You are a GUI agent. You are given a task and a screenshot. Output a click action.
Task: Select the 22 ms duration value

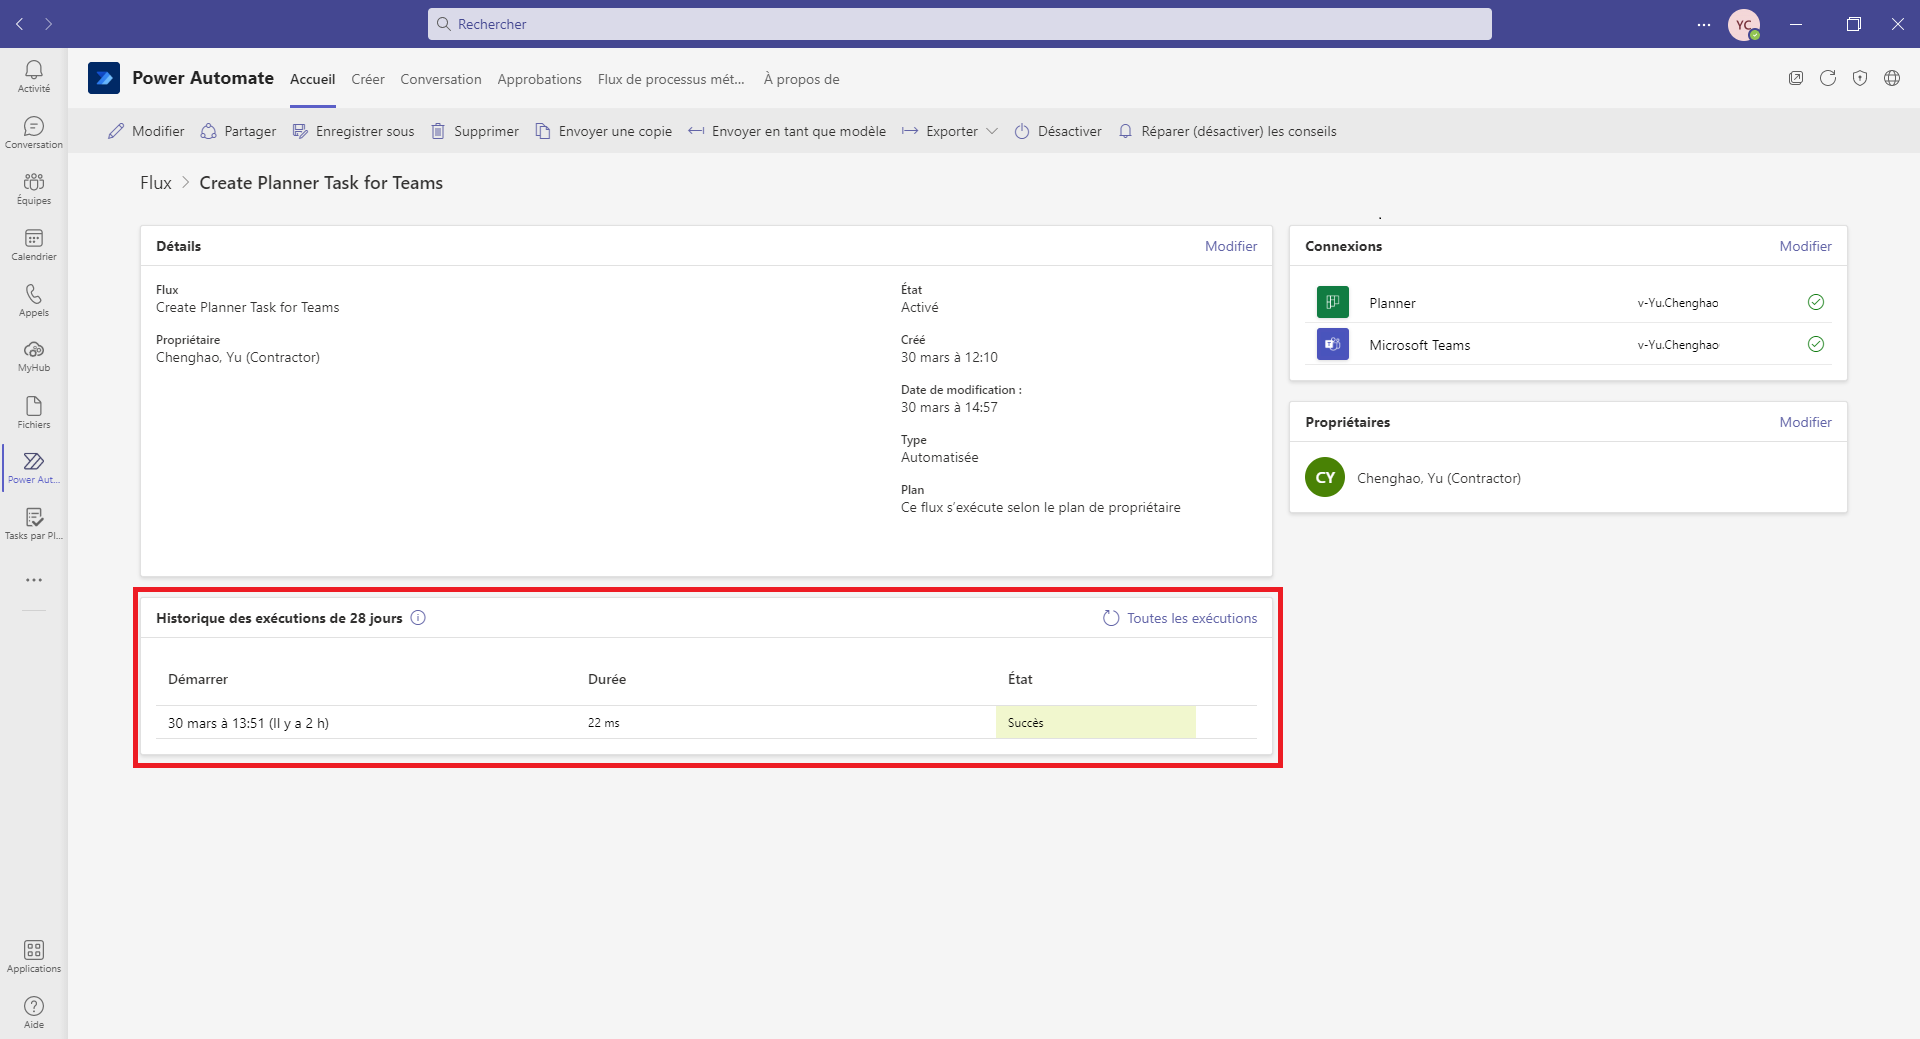(604, 723)
